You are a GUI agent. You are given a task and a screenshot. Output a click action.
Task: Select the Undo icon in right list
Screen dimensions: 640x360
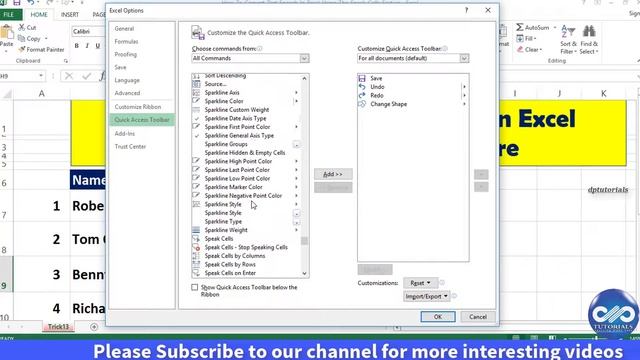coord(362,87)
